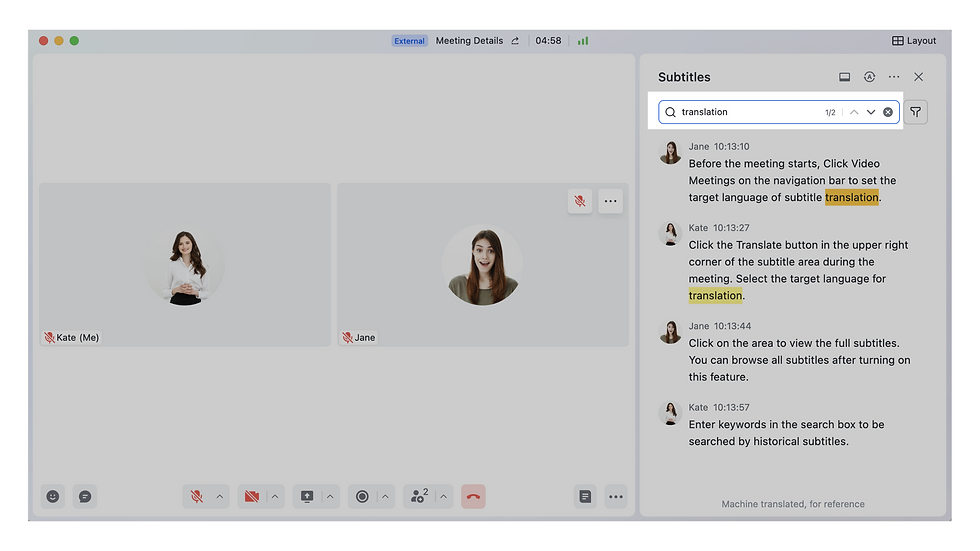Start screen sharing

[x=307, y=497]
